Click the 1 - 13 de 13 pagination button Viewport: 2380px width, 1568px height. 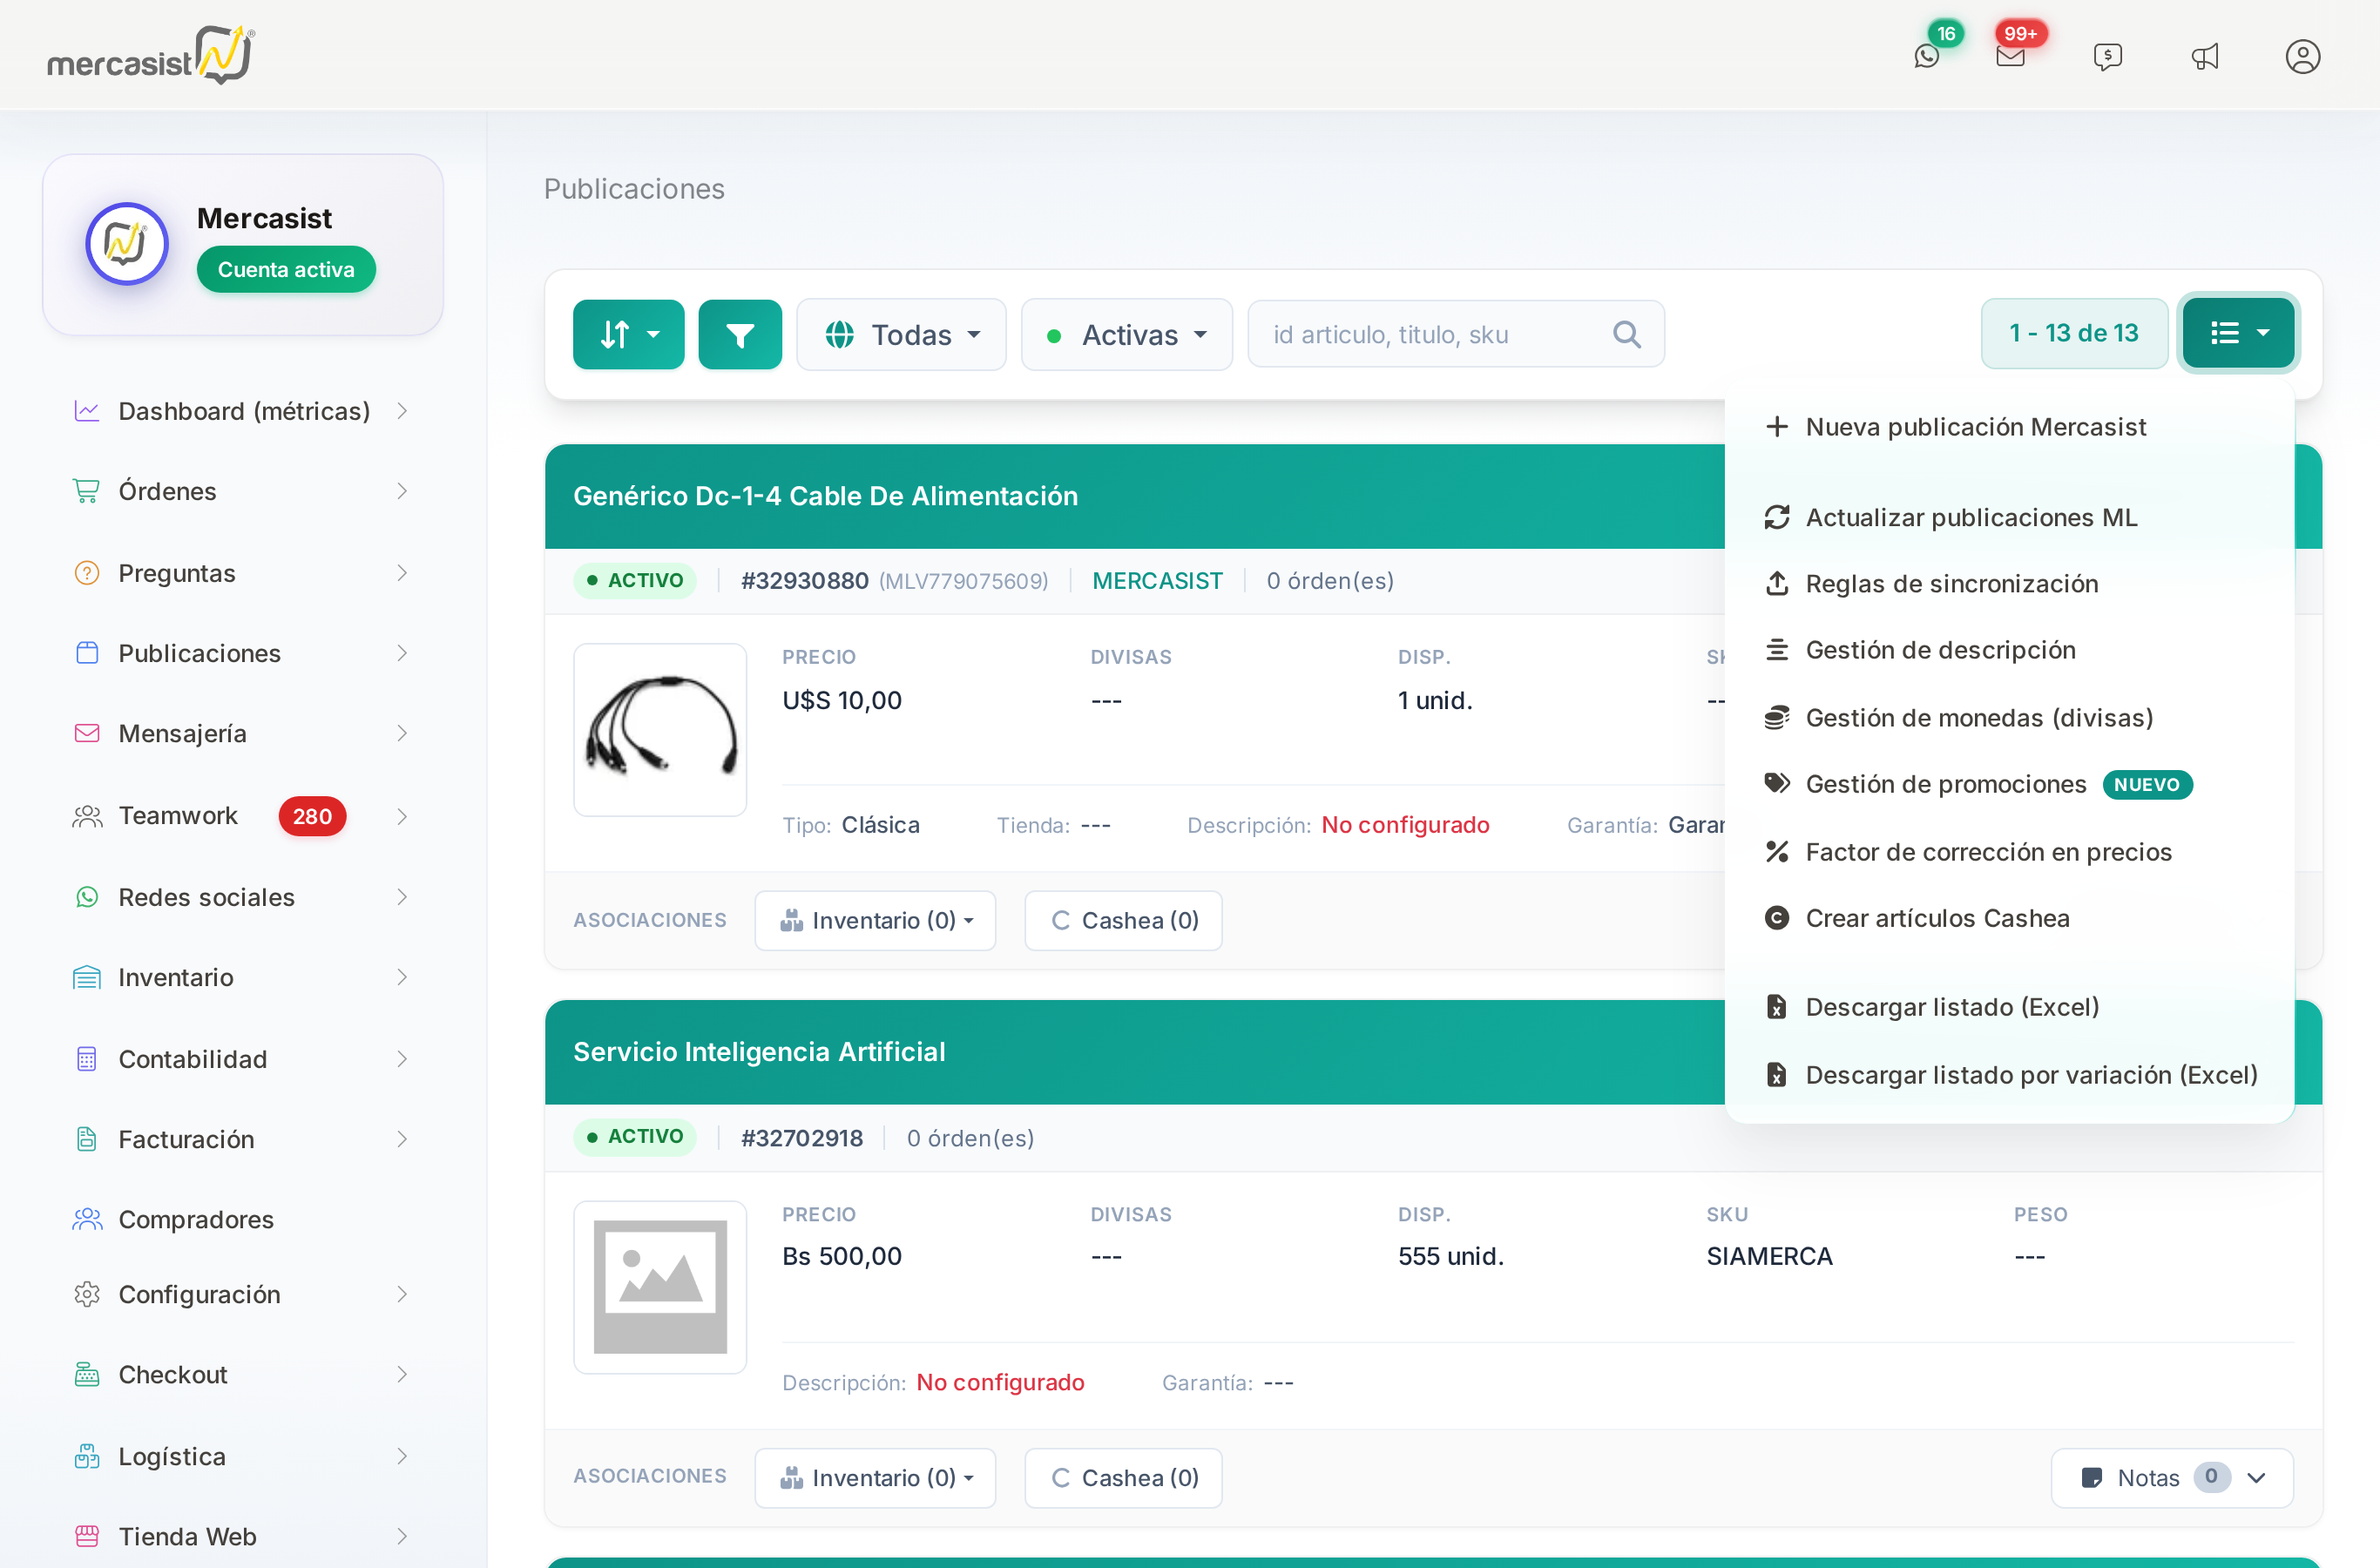click(2074, 333)
